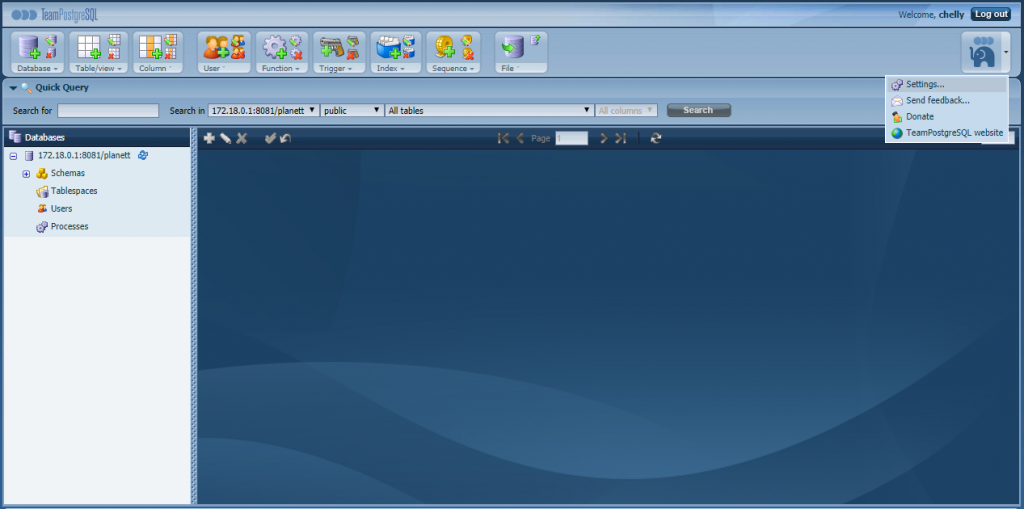This screenshot has width=1024, height=509.
Task: Refresh the data grid
Action: coord(656,138)
